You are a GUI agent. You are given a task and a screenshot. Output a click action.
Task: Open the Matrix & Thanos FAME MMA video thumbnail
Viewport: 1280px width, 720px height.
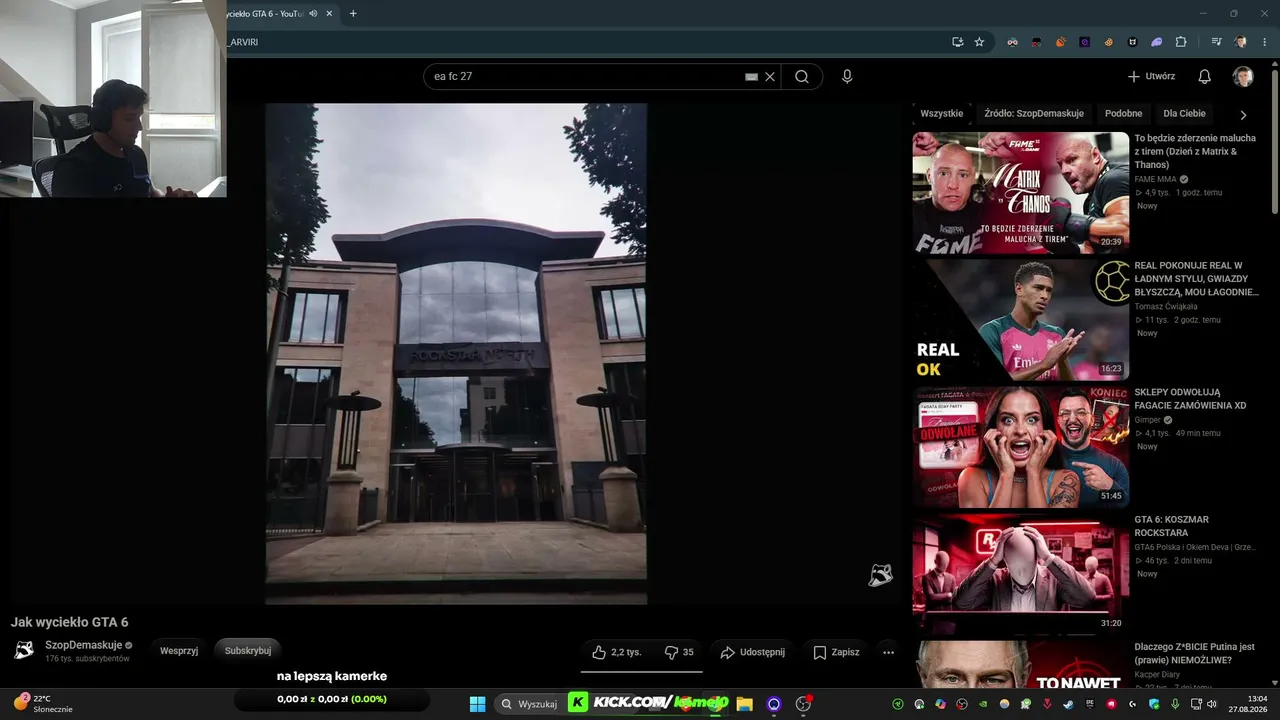1020,193
